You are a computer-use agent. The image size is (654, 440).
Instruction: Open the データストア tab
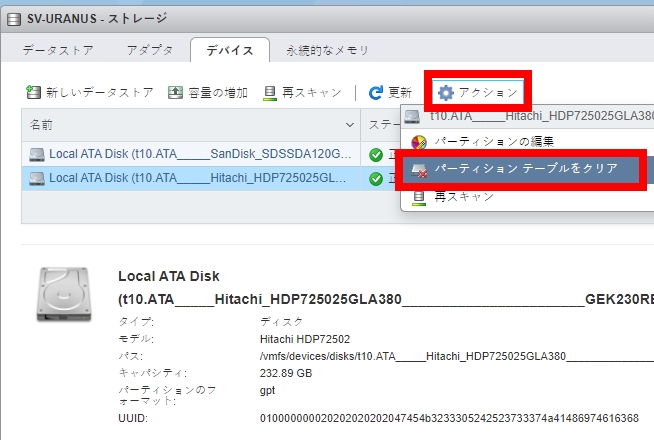click(58, 50)
